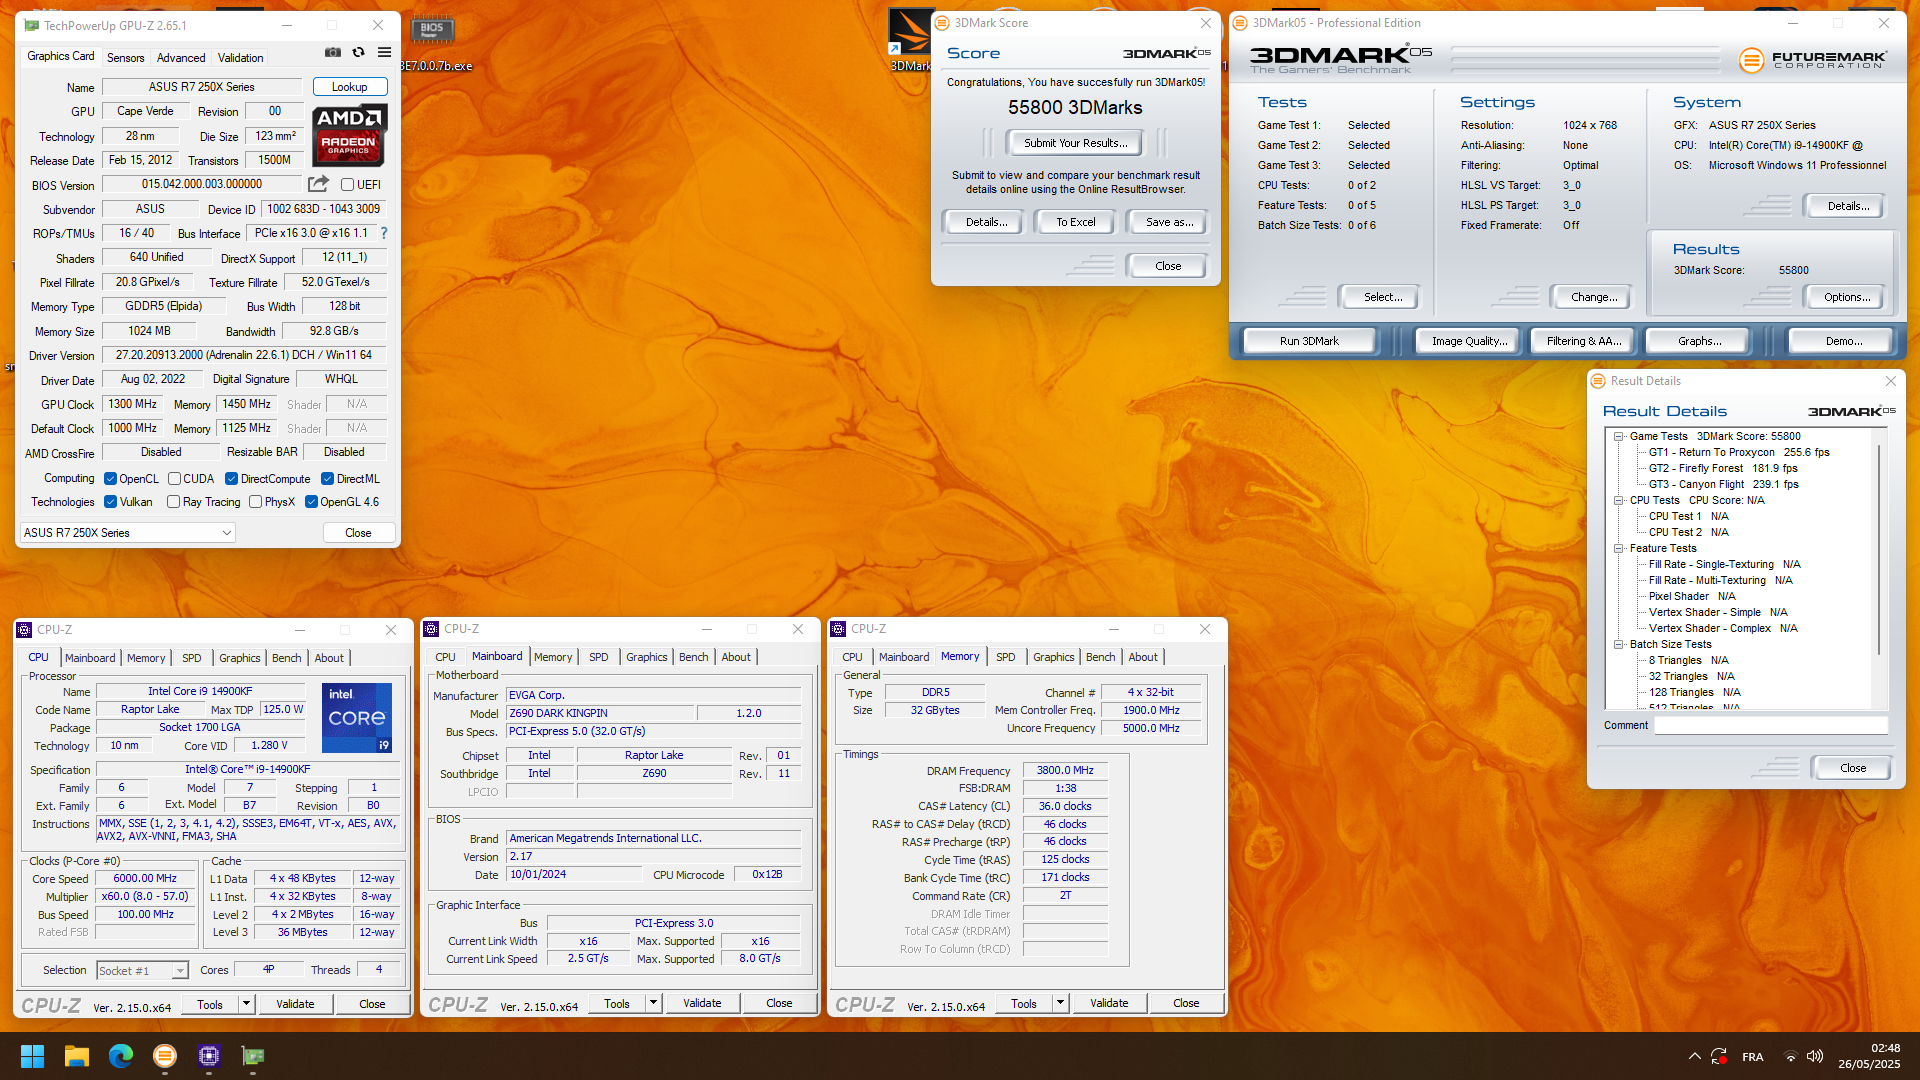Click the Bus Interface question mark
The height and width of the screenshot is (1080, 1920).
point(384,233)
